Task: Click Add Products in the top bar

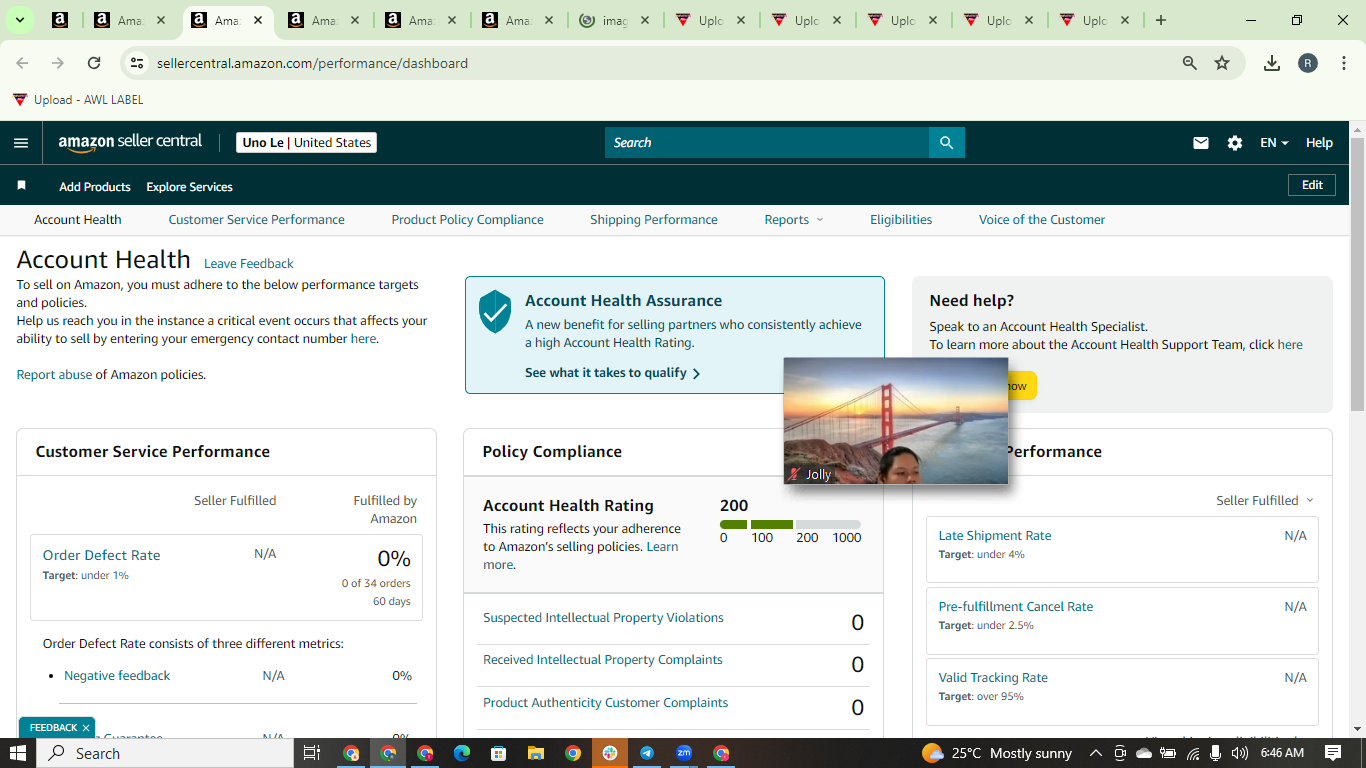Action: pos(95,187)
